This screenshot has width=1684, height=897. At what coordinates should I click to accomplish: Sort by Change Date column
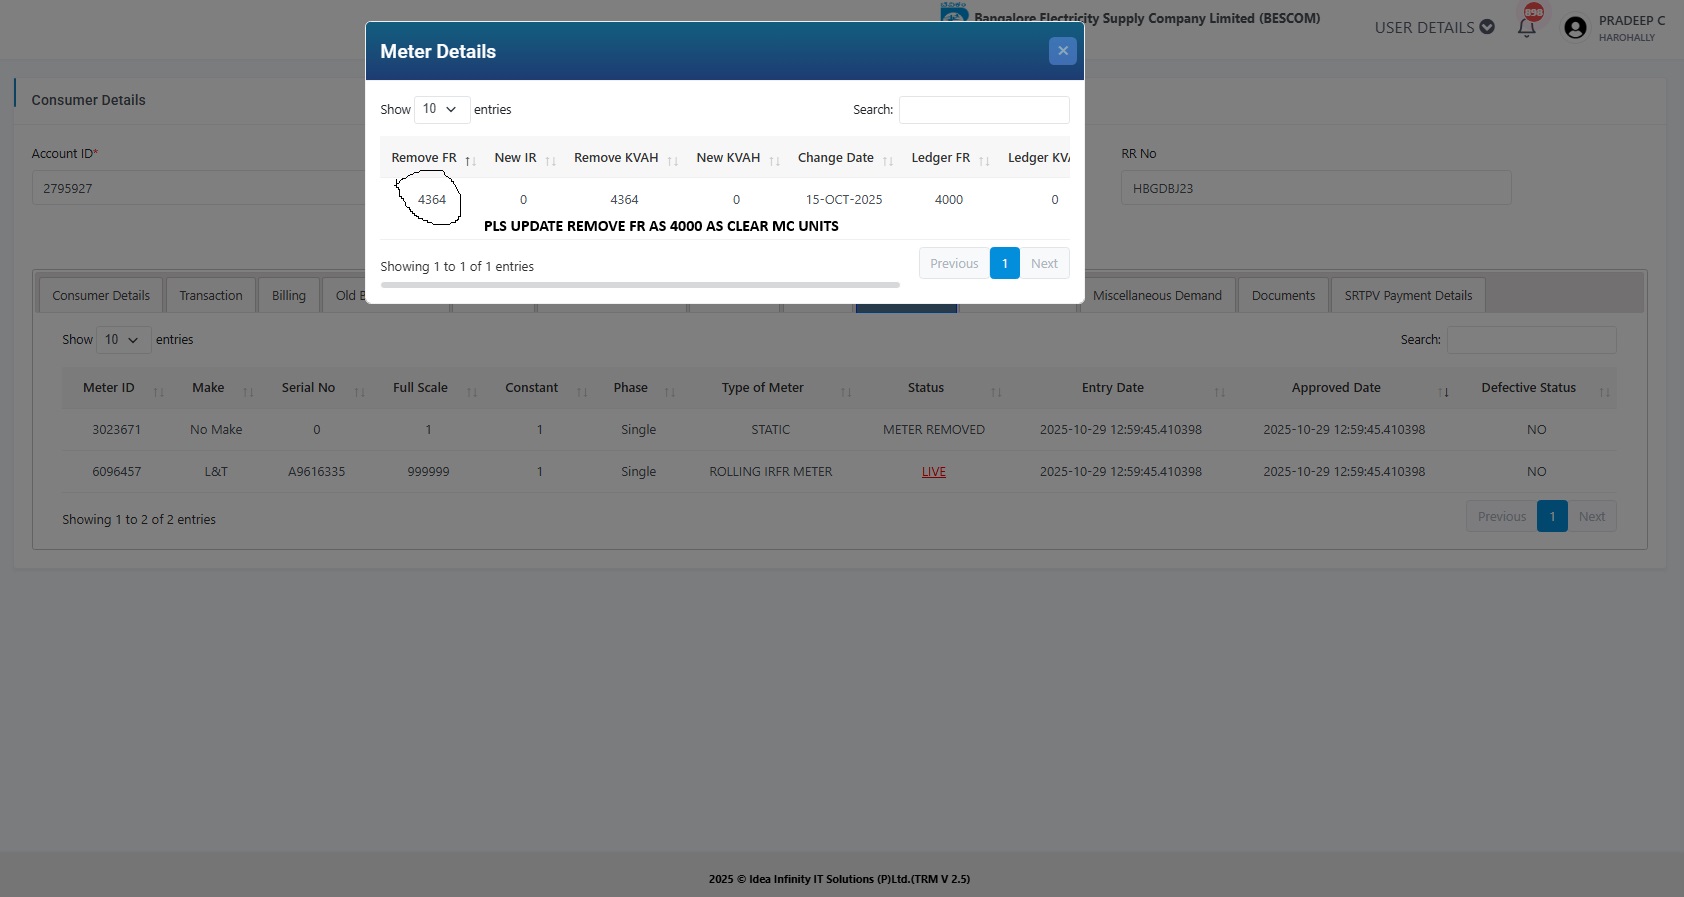coord(844,158)
